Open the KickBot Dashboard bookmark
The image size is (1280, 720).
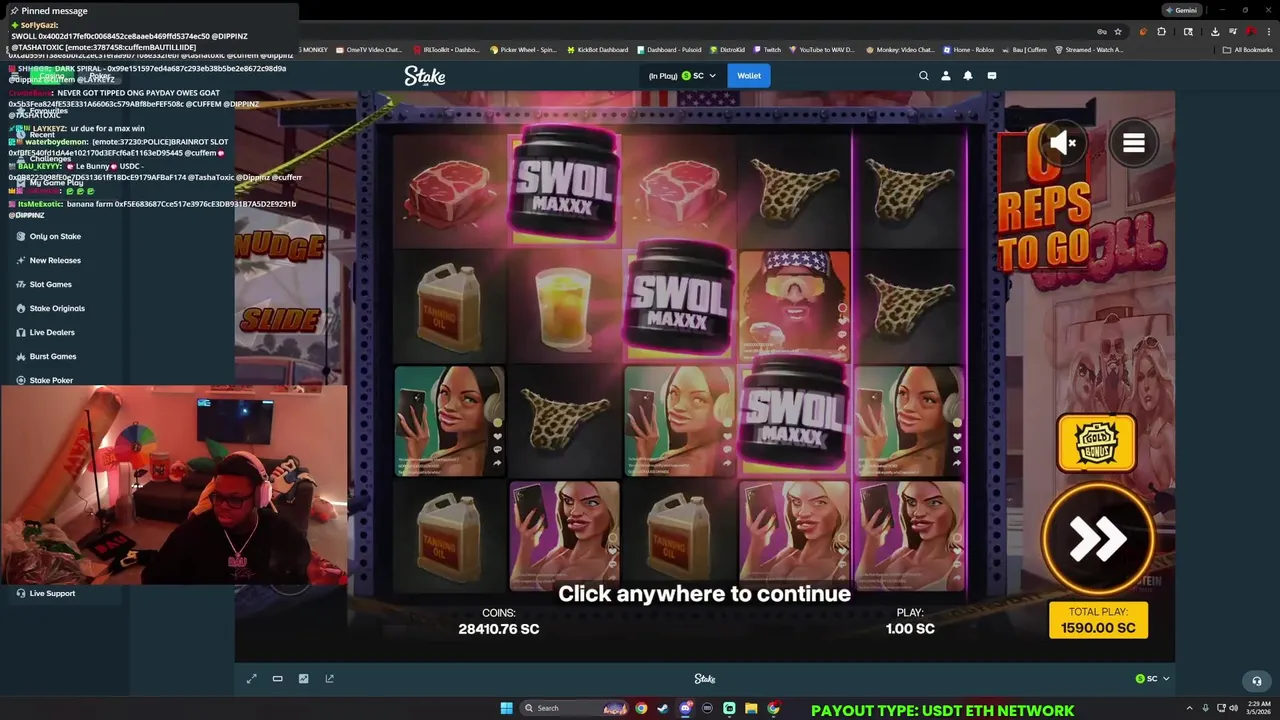pos(598,50)
